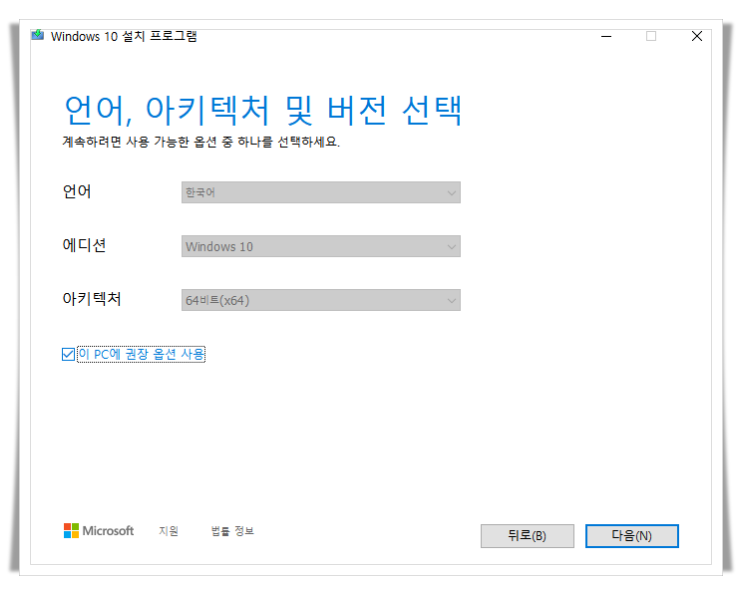The width and height of the screenshot is (742, 595).
Task: Open the 지원 link
Action: [x=168, y=531]
